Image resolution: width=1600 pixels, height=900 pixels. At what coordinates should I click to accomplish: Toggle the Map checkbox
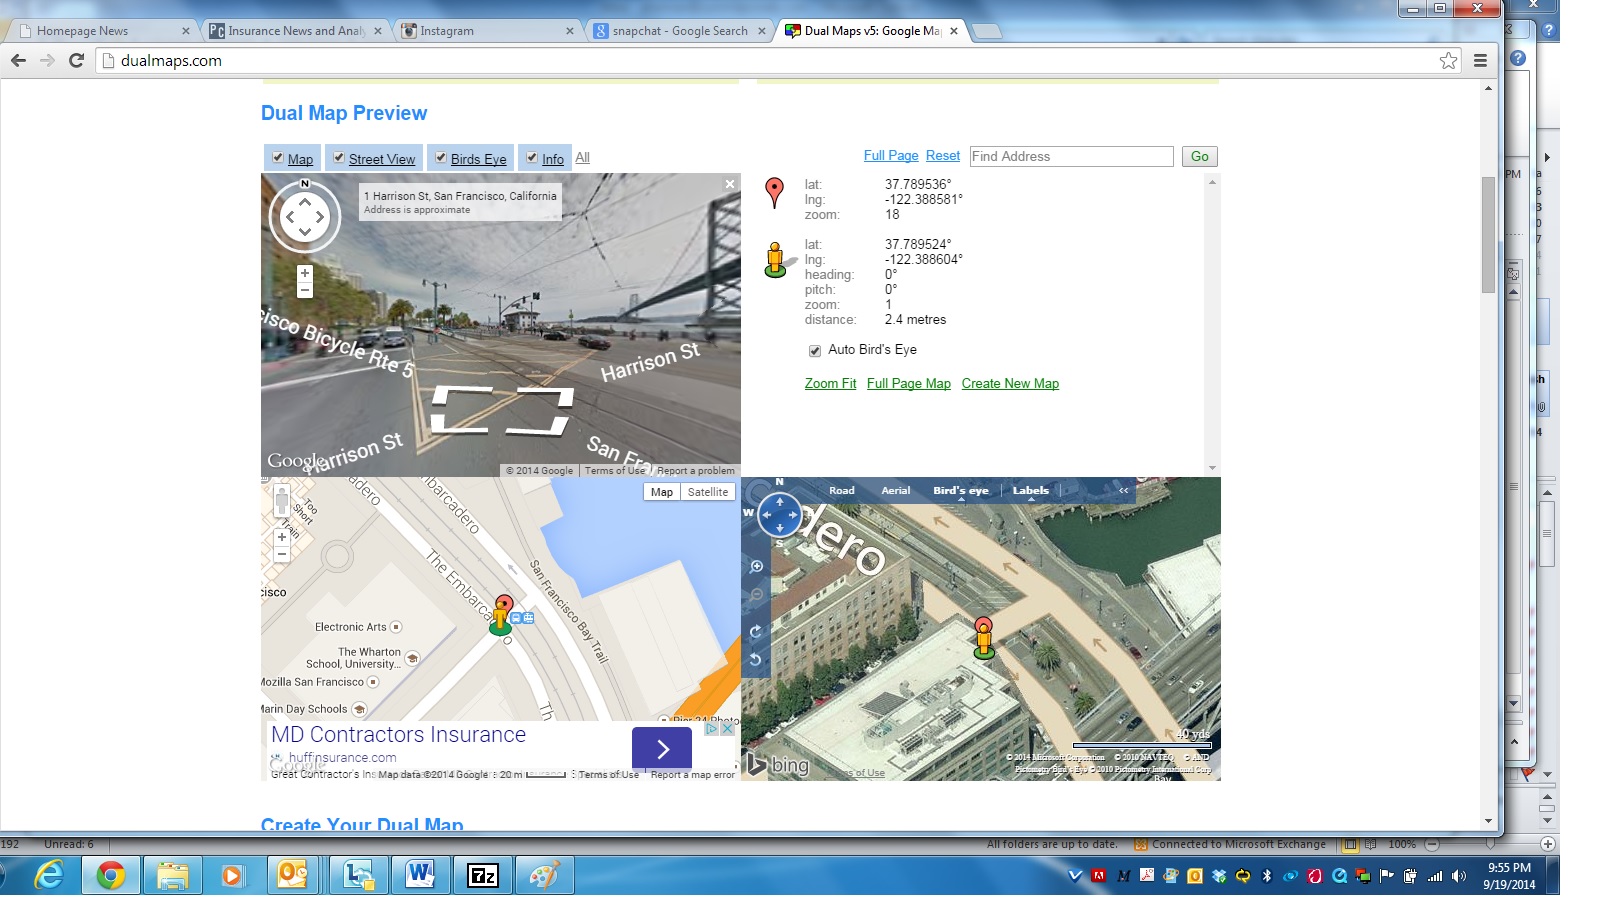point(278,158)
